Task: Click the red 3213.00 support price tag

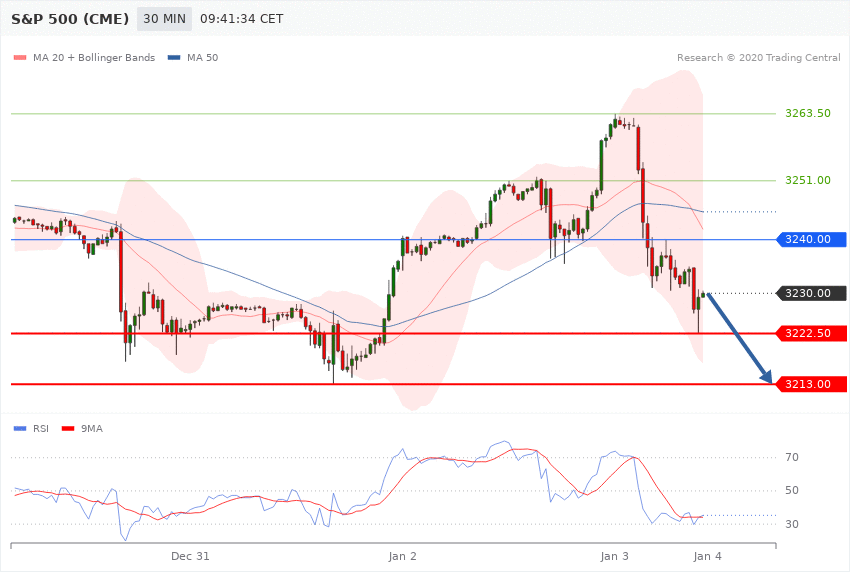Action: 812,384
